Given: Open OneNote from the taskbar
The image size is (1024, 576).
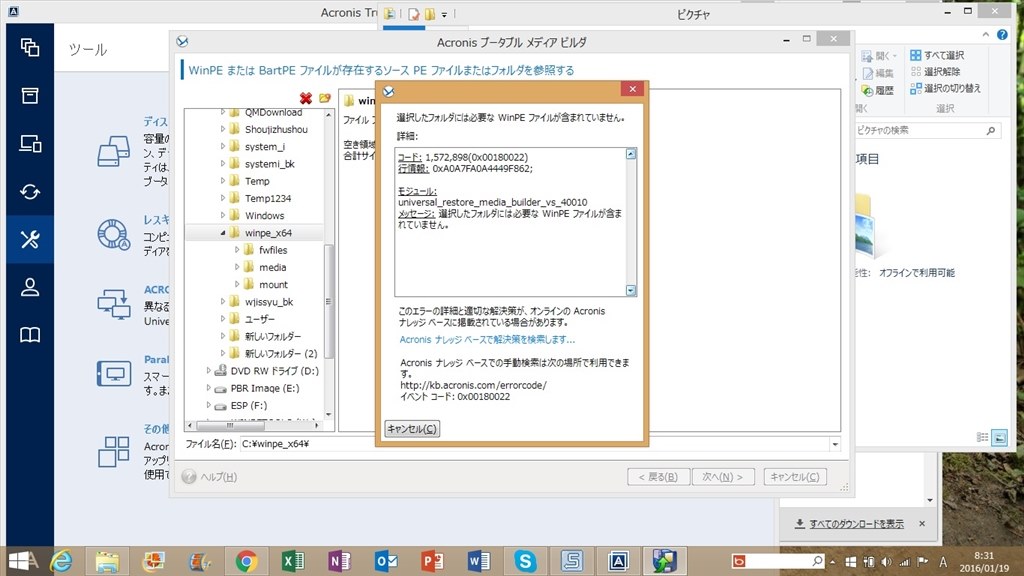Looking at the screenshot, I should click(x=339, y=561).
